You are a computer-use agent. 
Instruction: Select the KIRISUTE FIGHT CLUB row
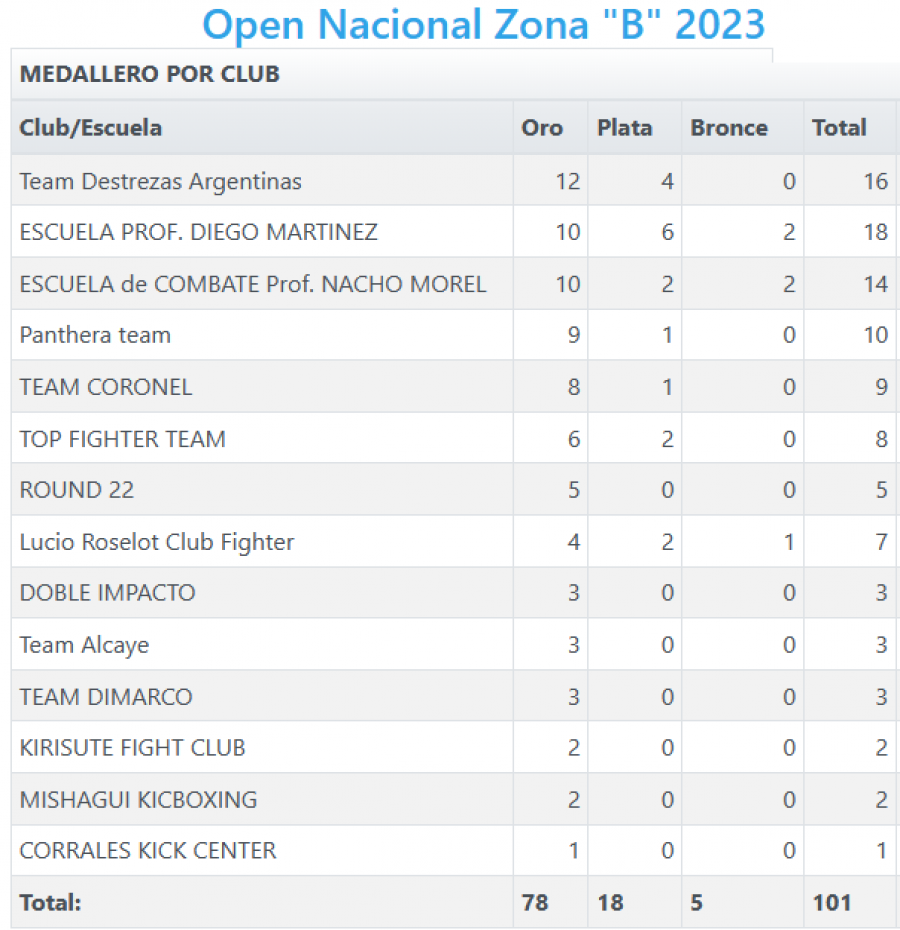[454, 747]
